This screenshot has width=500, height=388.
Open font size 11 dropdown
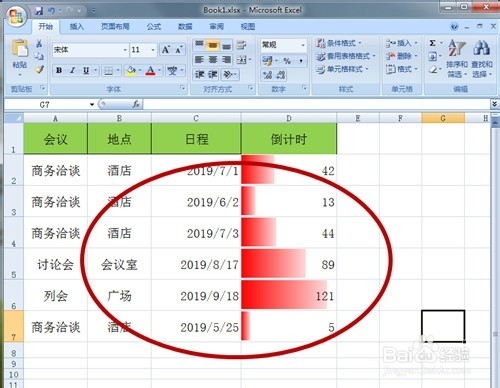(153, 50)
